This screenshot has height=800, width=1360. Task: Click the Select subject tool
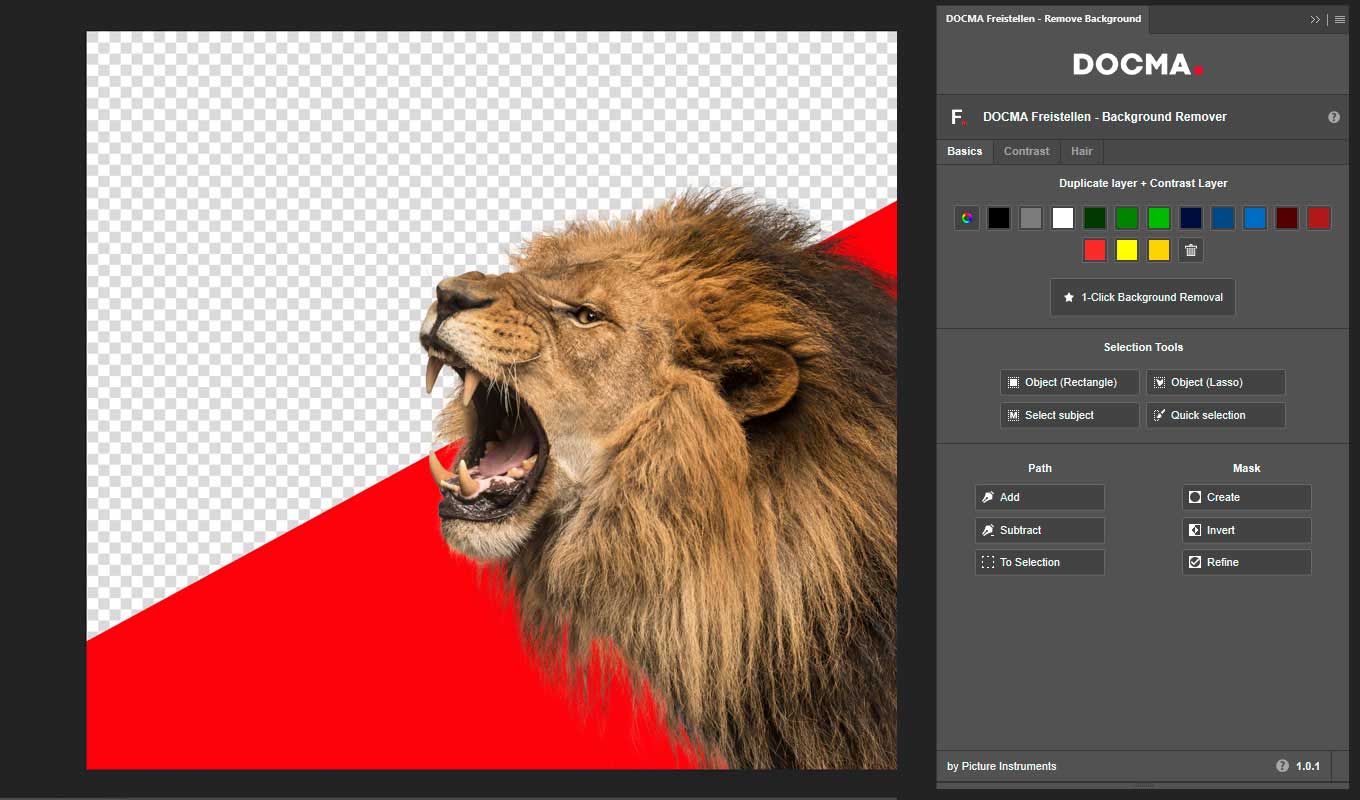point(1069,415)
